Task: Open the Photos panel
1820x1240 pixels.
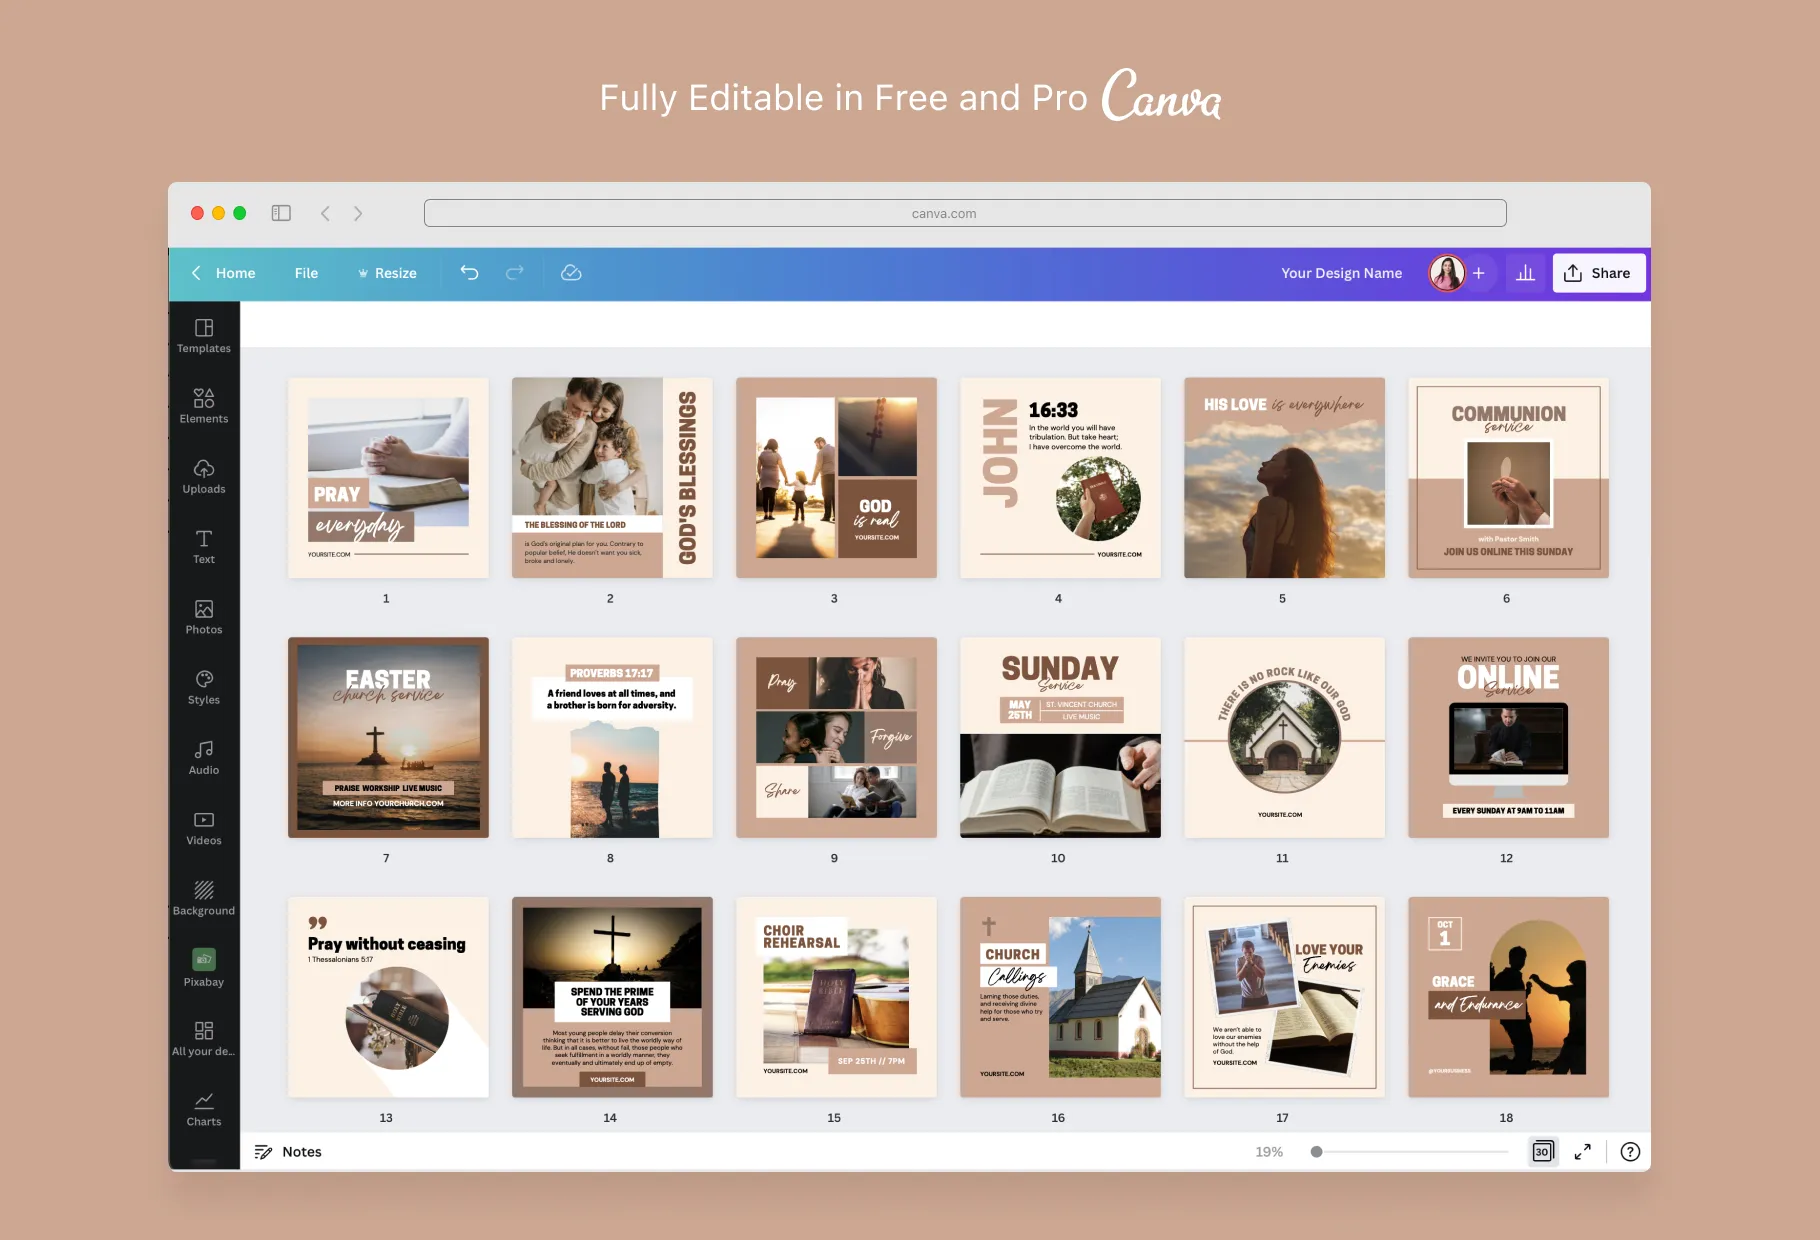Action: click(x=204, y=617)
